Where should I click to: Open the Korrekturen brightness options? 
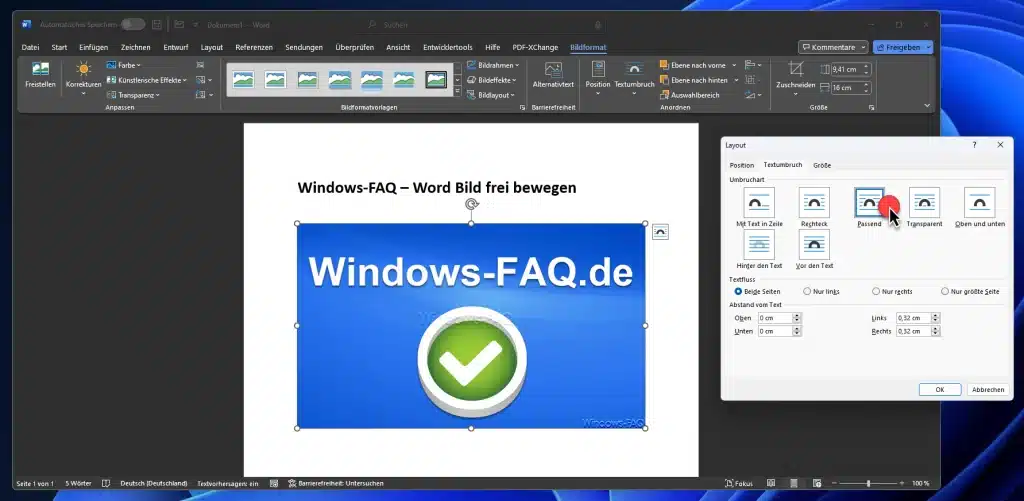84,78
